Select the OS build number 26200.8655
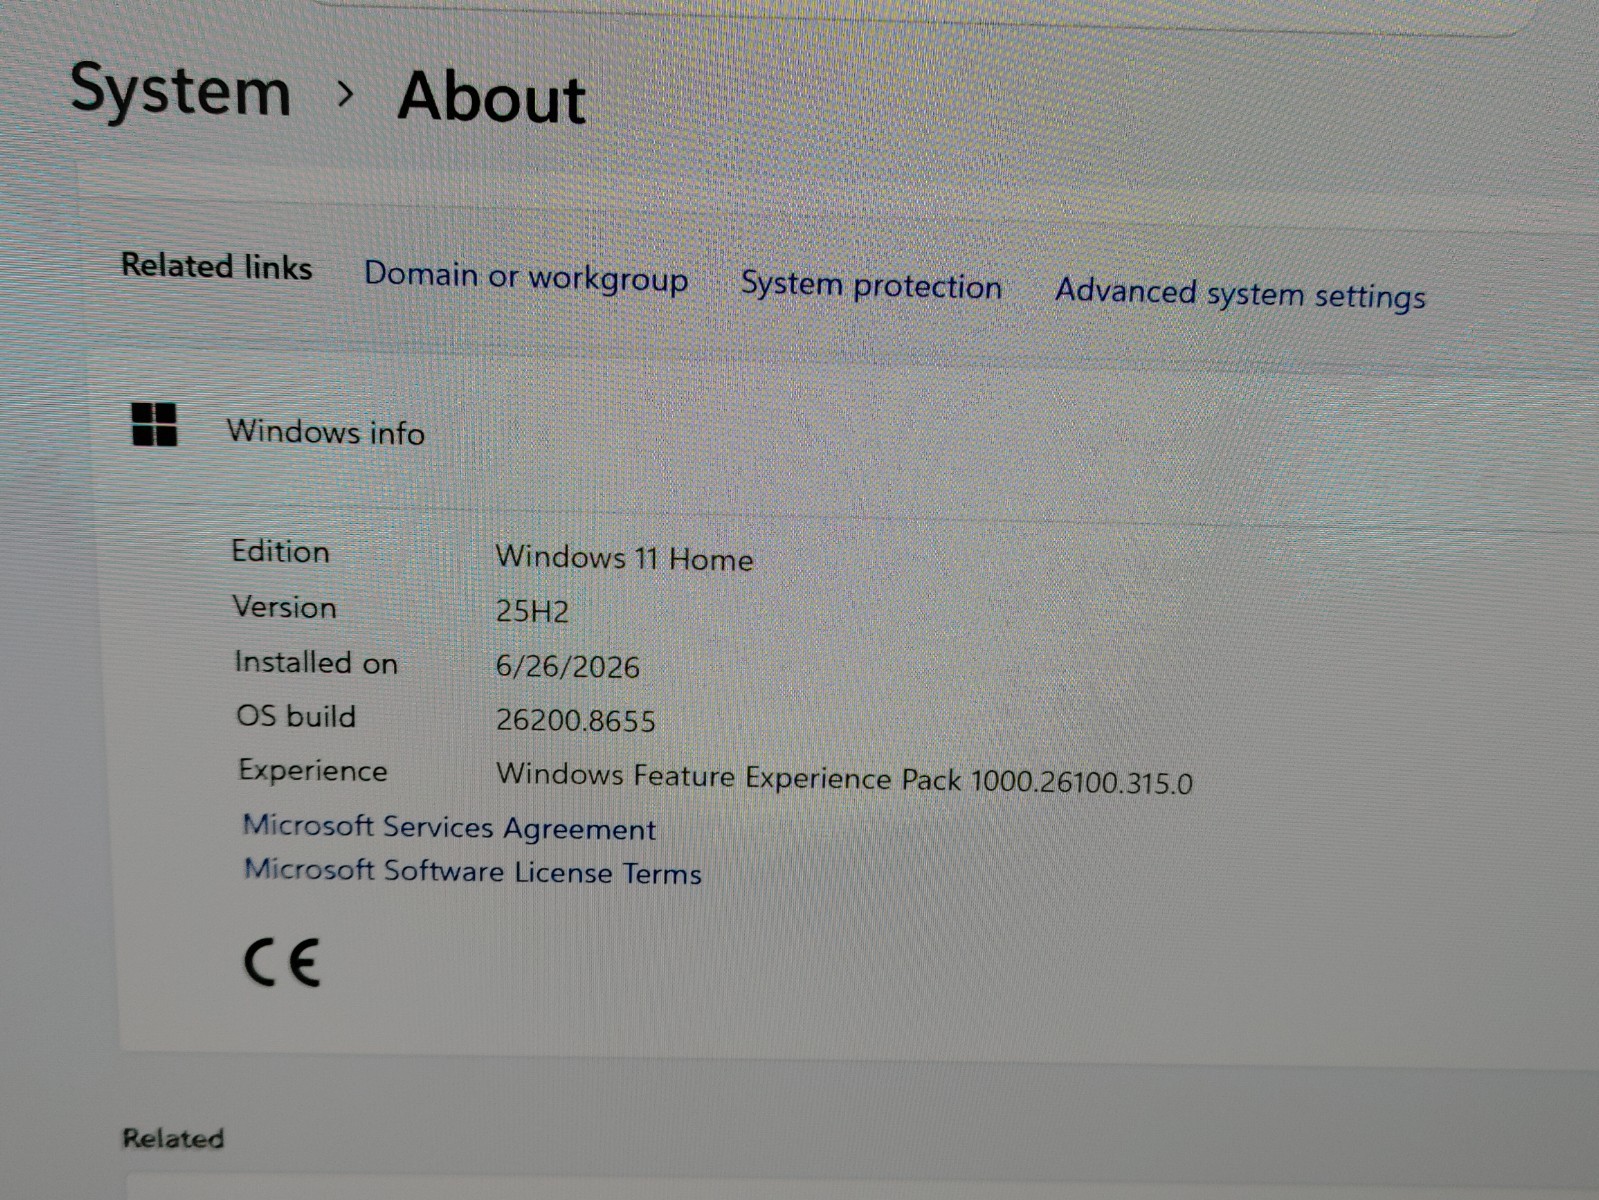The height and width of the screenshot is (1200, 1599). 575,720
